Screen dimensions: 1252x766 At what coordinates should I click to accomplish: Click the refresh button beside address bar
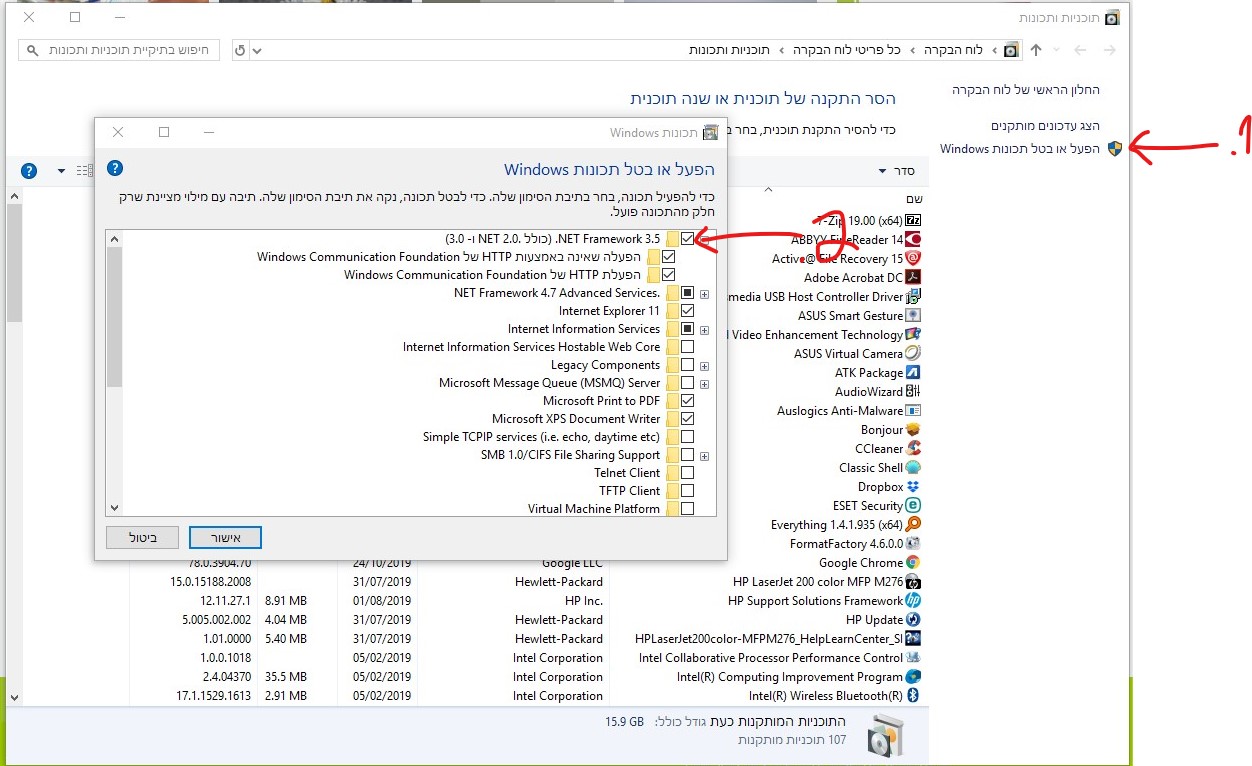coord(240,50)
